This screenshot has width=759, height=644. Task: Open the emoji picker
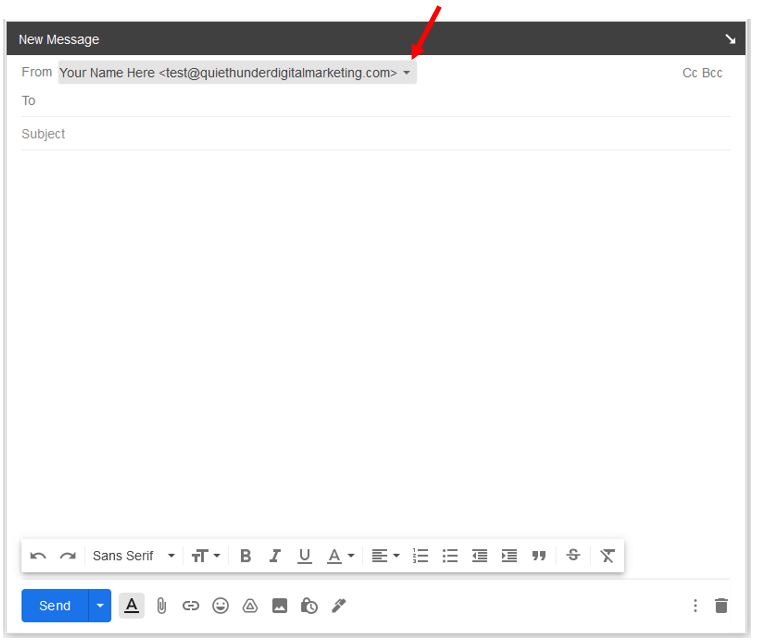pyautogui.click(x=220, y=606)
